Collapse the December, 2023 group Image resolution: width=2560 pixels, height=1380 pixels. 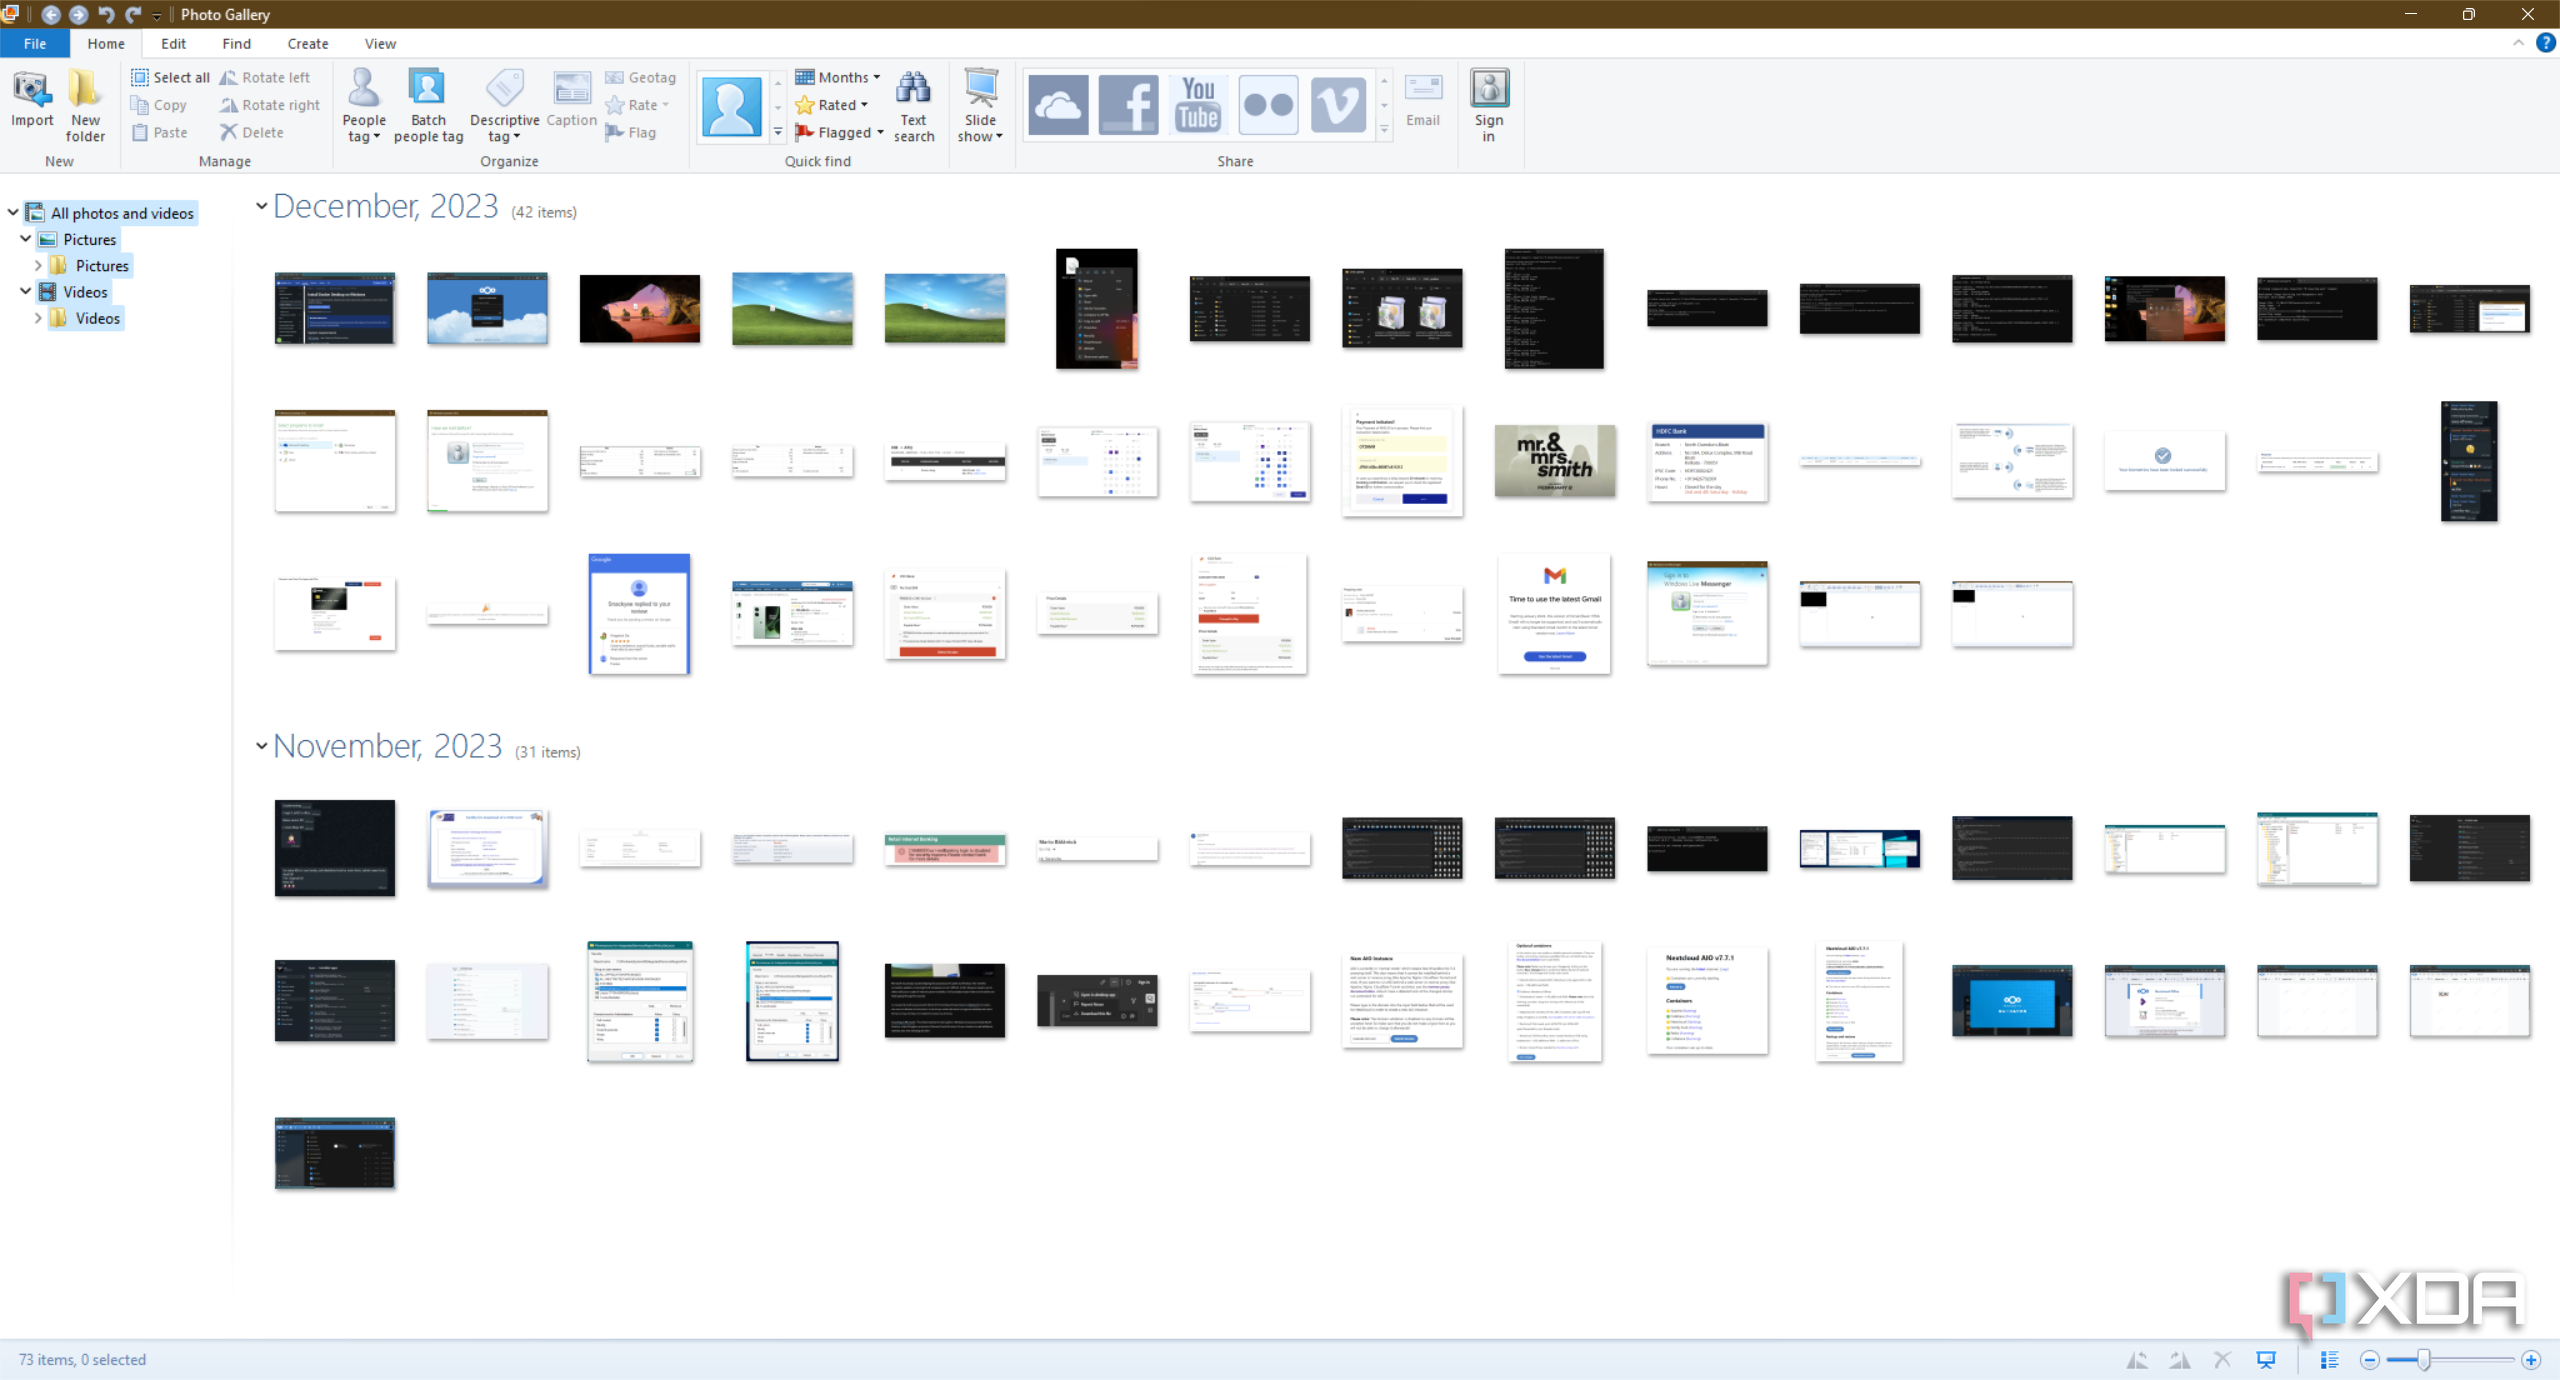(261, 206)
